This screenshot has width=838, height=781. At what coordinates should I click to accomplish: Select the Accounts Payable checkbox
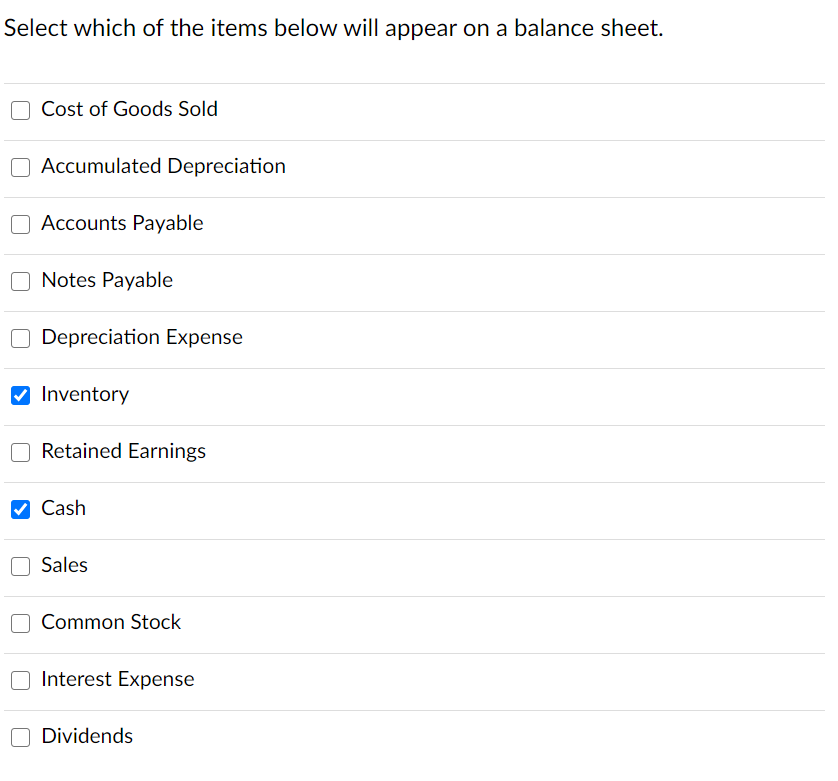[x=20, y=224]
